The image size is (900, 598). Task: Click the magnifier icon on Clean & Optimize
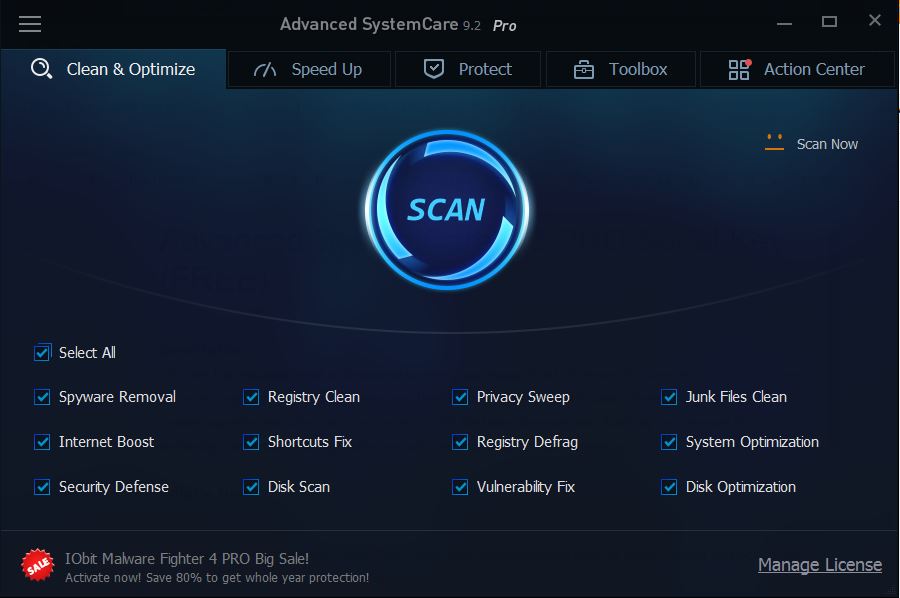pos(41,69)
